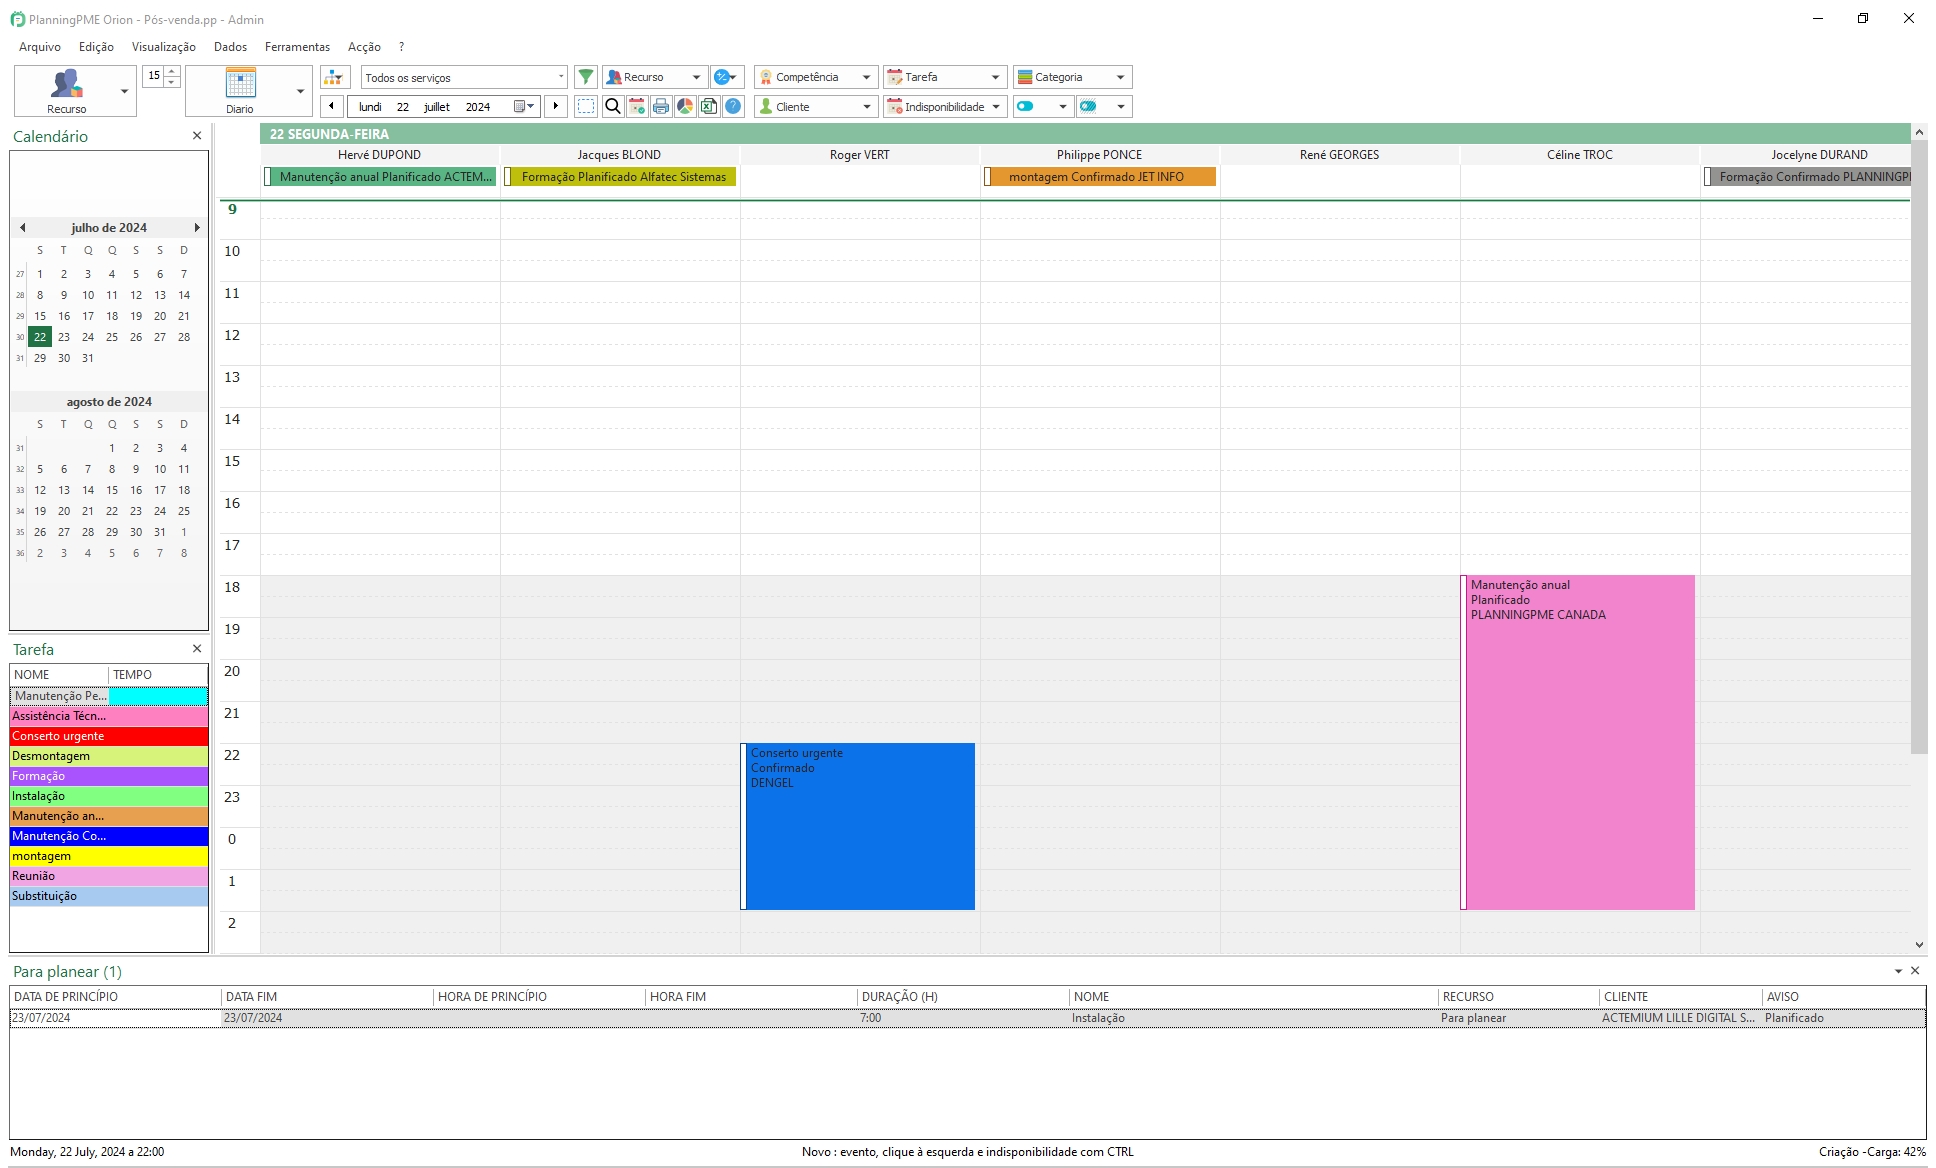Open the Cliente filter dropdown

[816, 106]
